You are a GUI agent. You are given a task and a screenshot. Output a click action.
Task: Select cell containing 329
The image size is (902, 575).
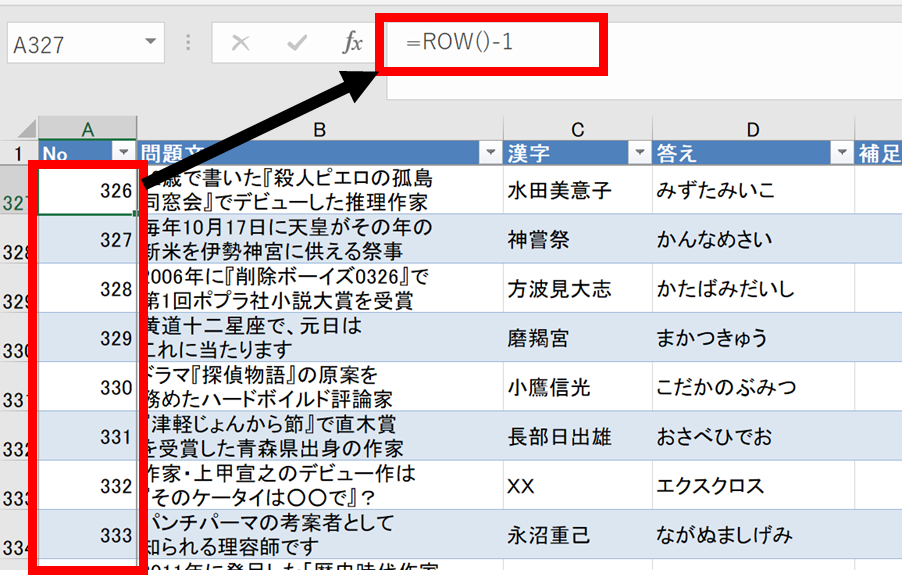tap(87, 338)
